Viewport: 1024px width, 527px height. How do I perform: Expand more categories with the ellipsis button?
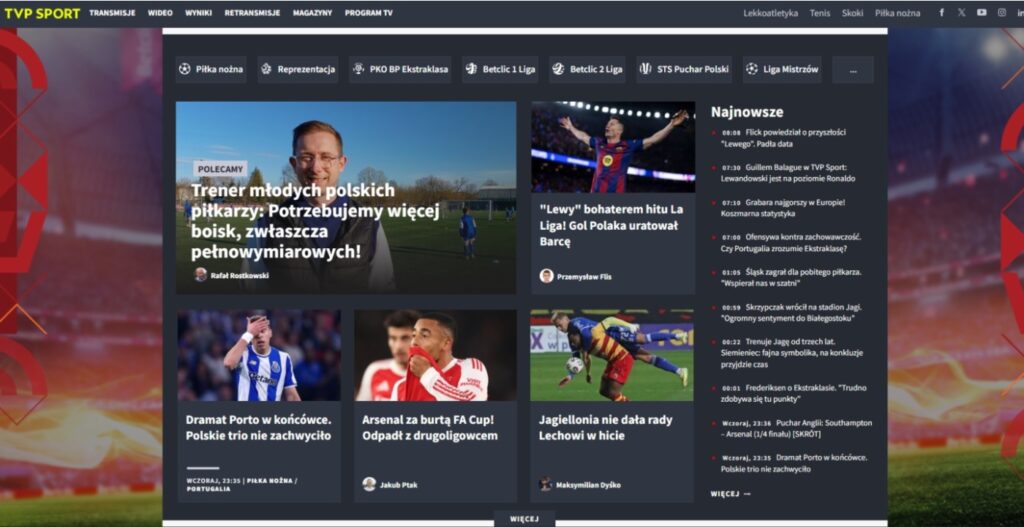pyautogui.click(x=852, y=70)
